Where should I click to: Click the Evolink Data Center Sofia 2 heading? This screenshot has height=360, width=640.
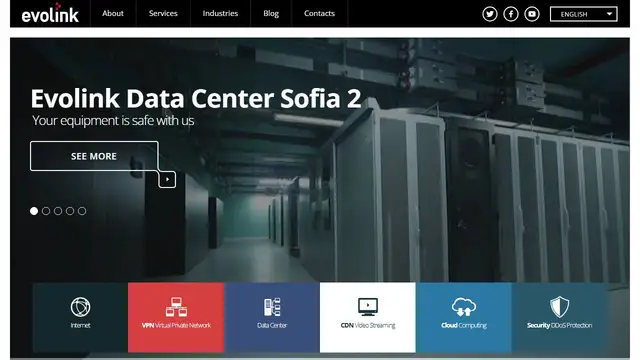196,98
